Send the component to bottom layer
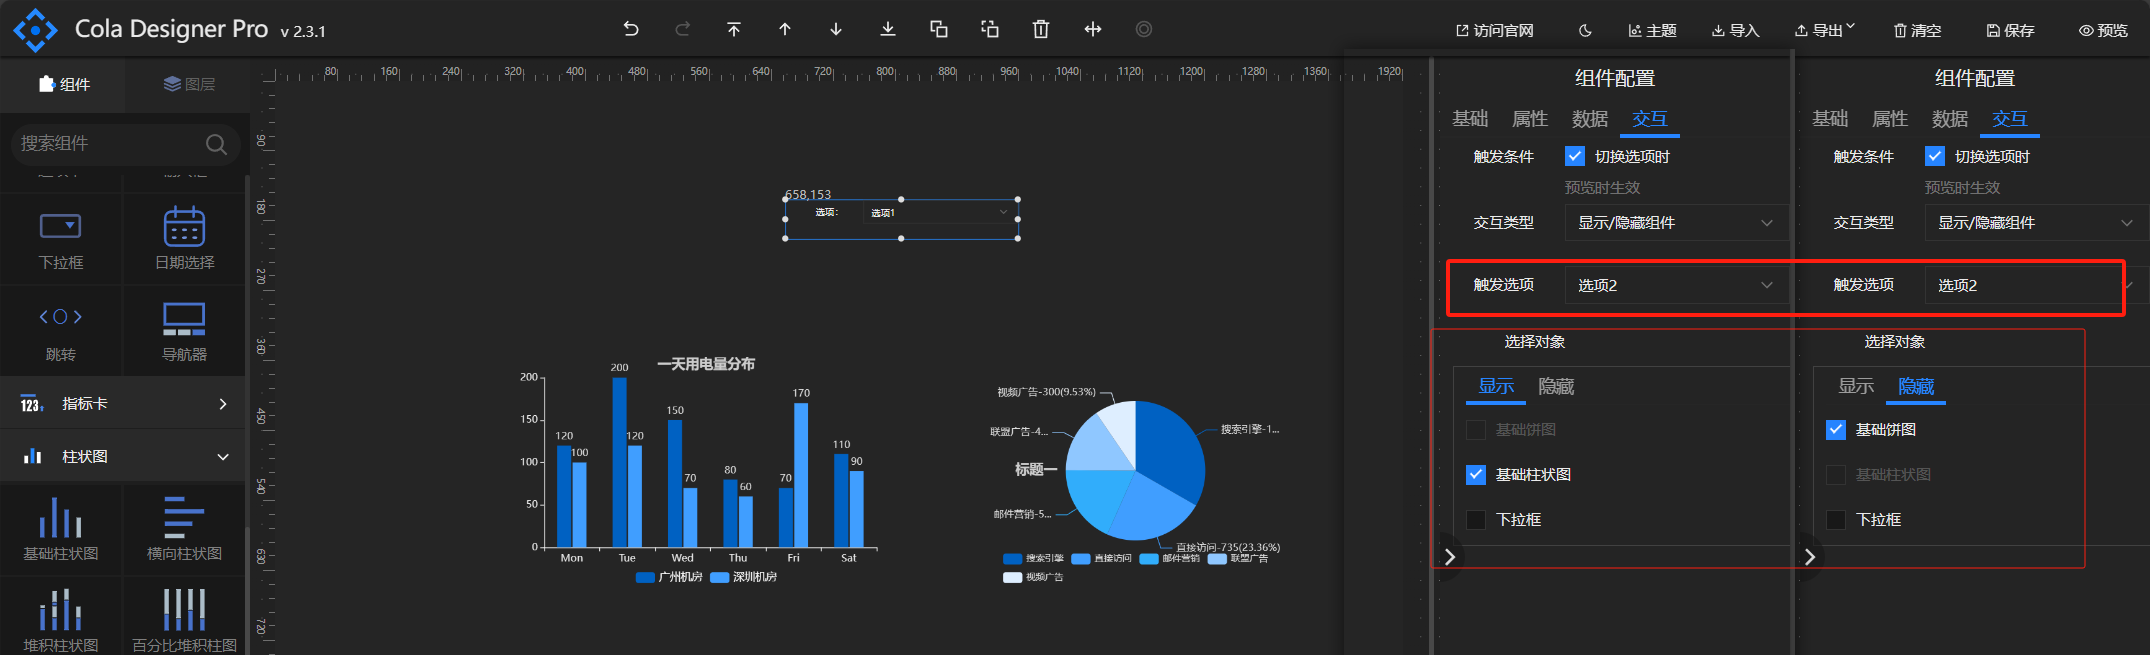The width and height of the screenshot is (2150, 655). click(x=887, y=29)
